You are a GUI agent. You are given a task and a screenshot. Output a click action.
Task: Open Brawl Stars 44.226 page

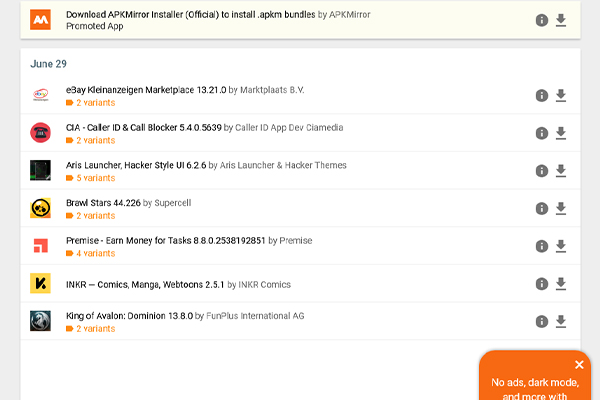(103, 203)
